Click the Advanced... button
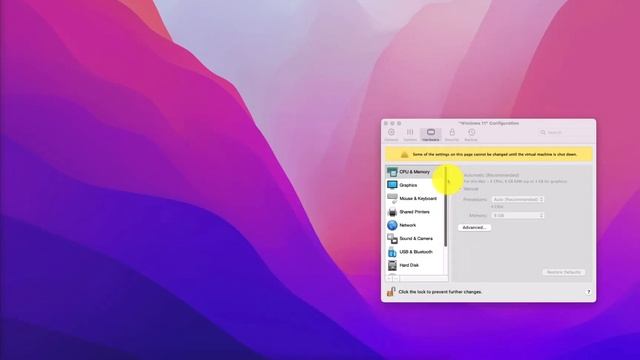 tap(474, 227)
